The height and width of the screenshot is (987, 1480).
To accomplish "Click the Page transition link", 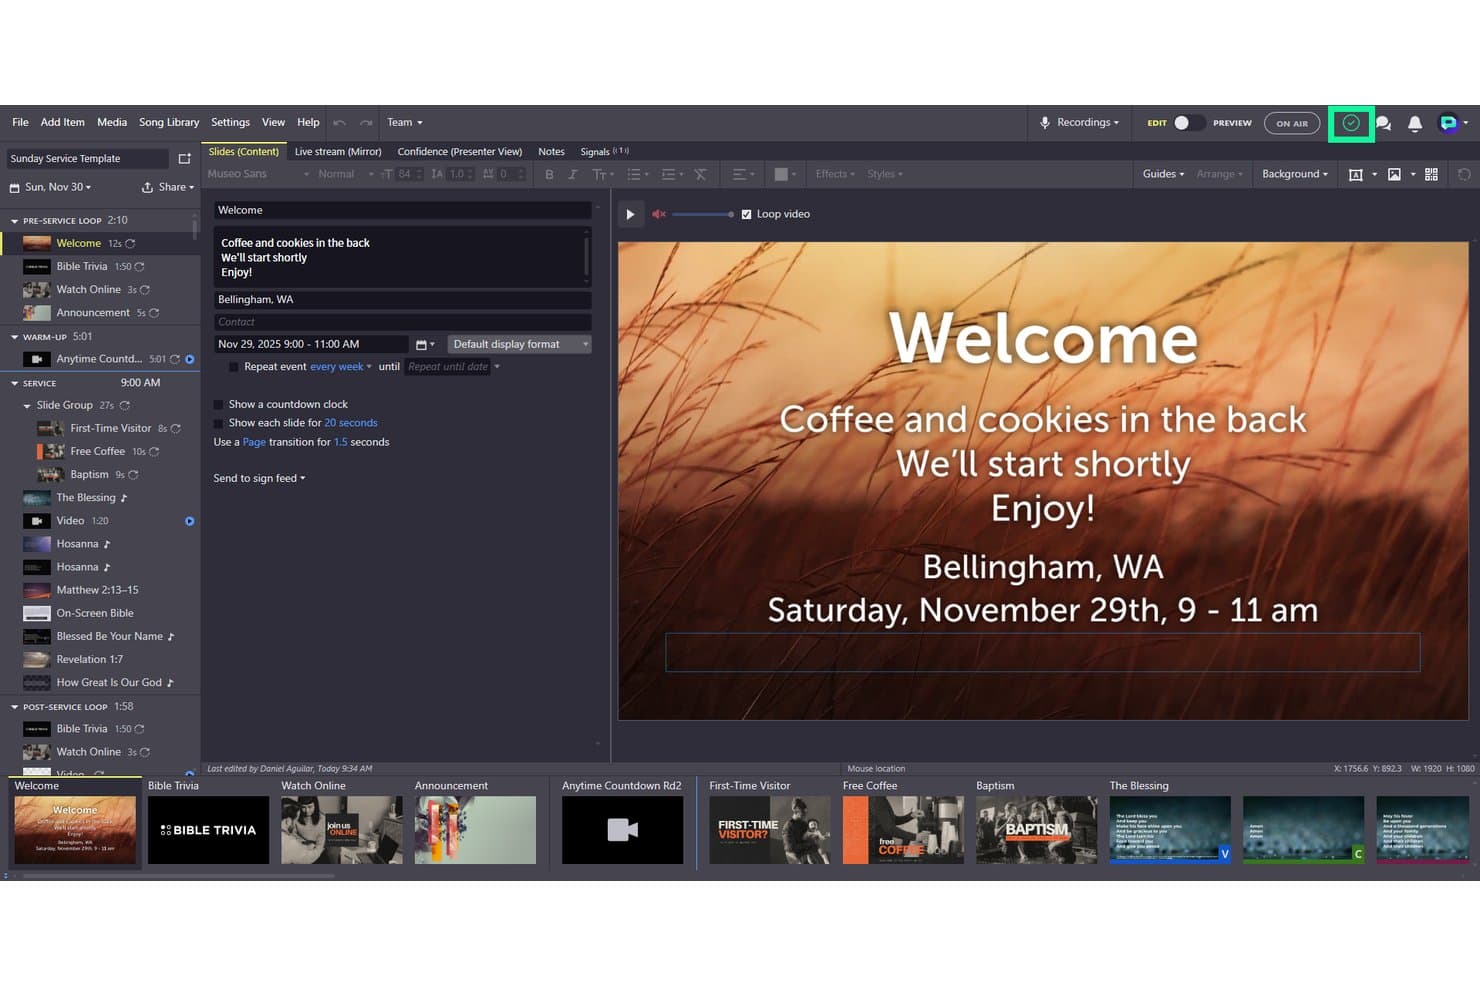I will pyautogui.click(x=254, y=442).
